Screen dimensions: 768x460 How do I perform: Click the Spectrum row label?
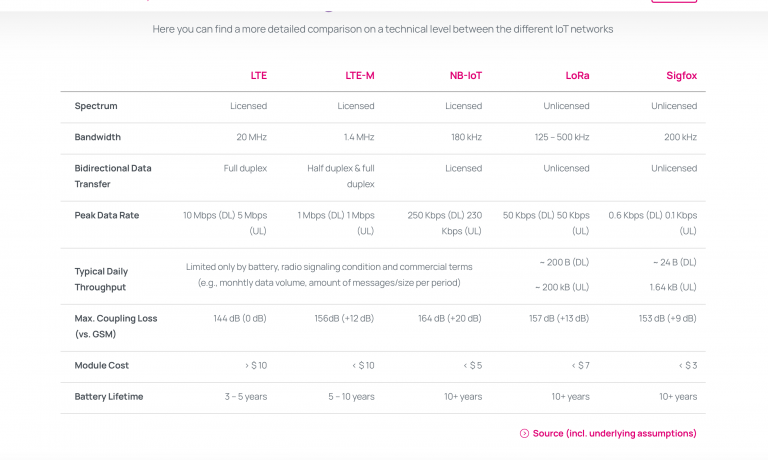[x=96, y=106]
